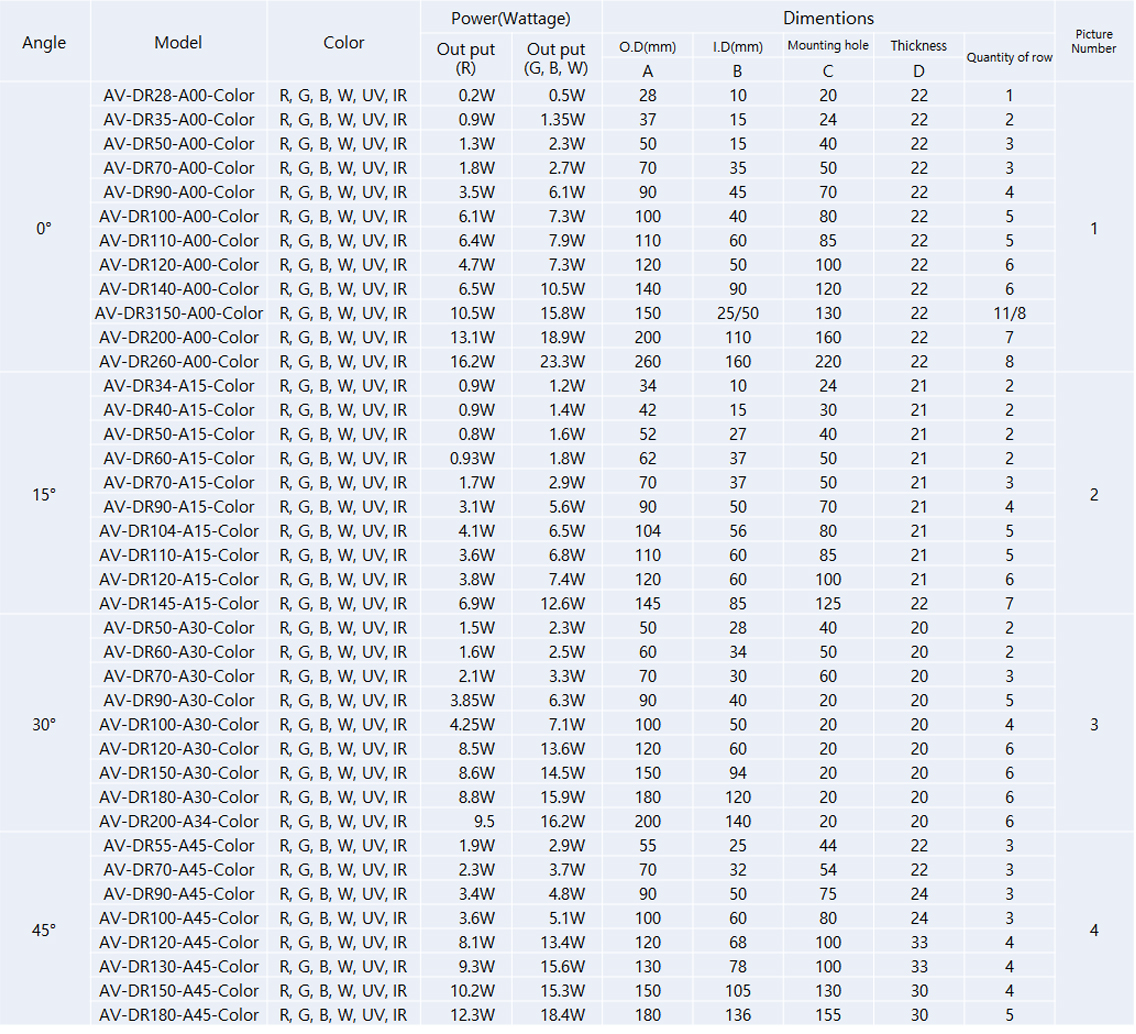Select the O.D(mm) column header
Screen dimensions: 1136x1034
648,47
